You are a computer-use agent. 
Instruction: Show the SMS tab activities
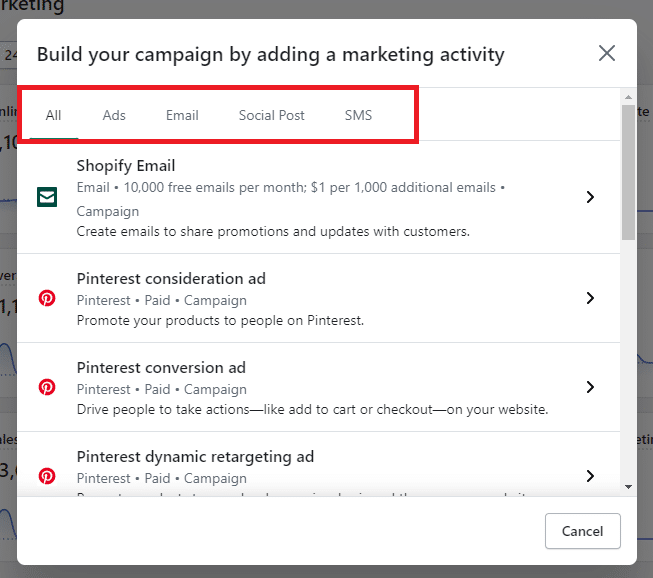tap(358, 115)
